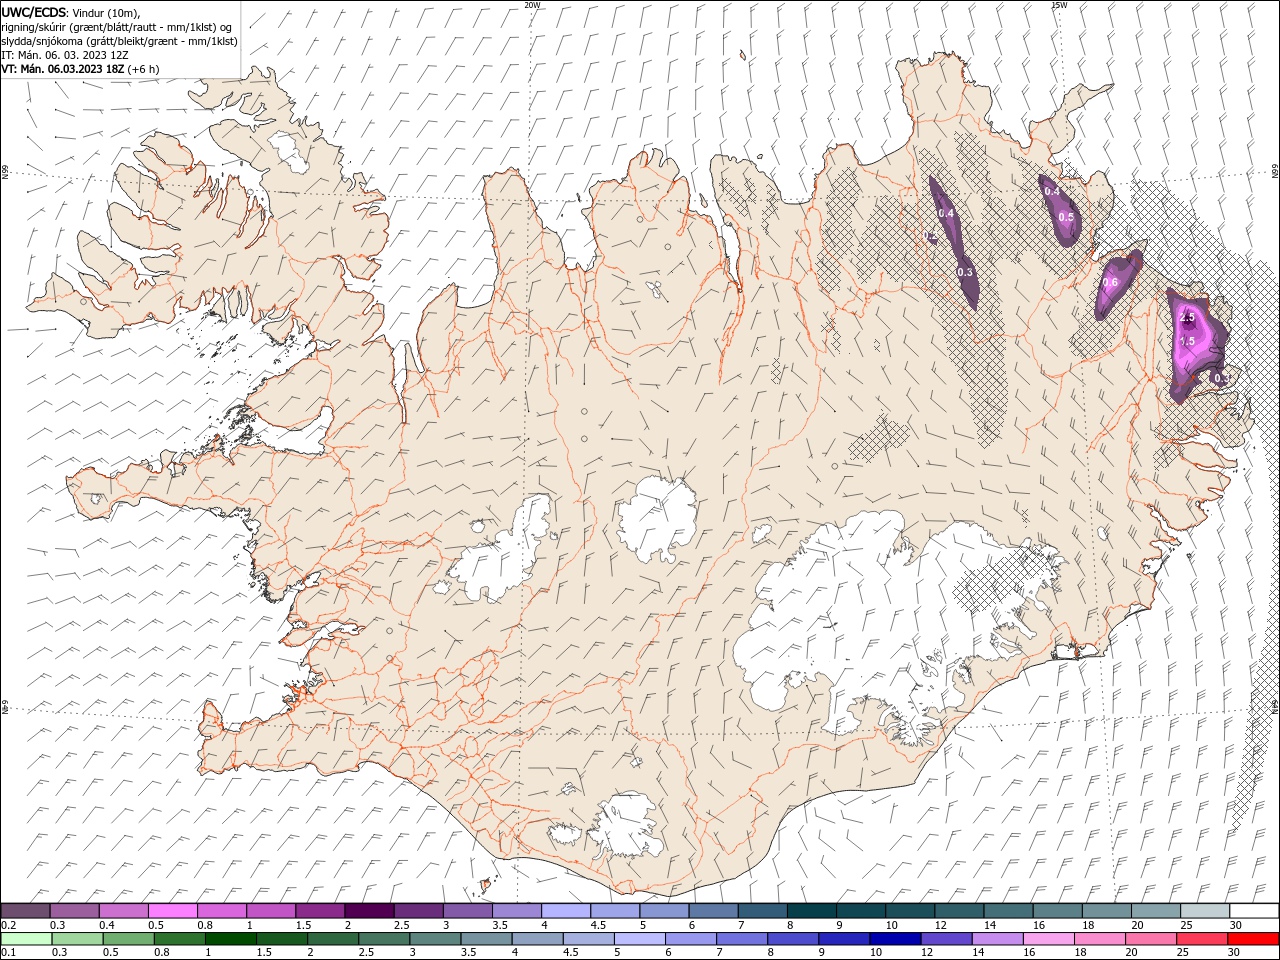Click the '0.2' label on the snow scale

tap(8, 925)
